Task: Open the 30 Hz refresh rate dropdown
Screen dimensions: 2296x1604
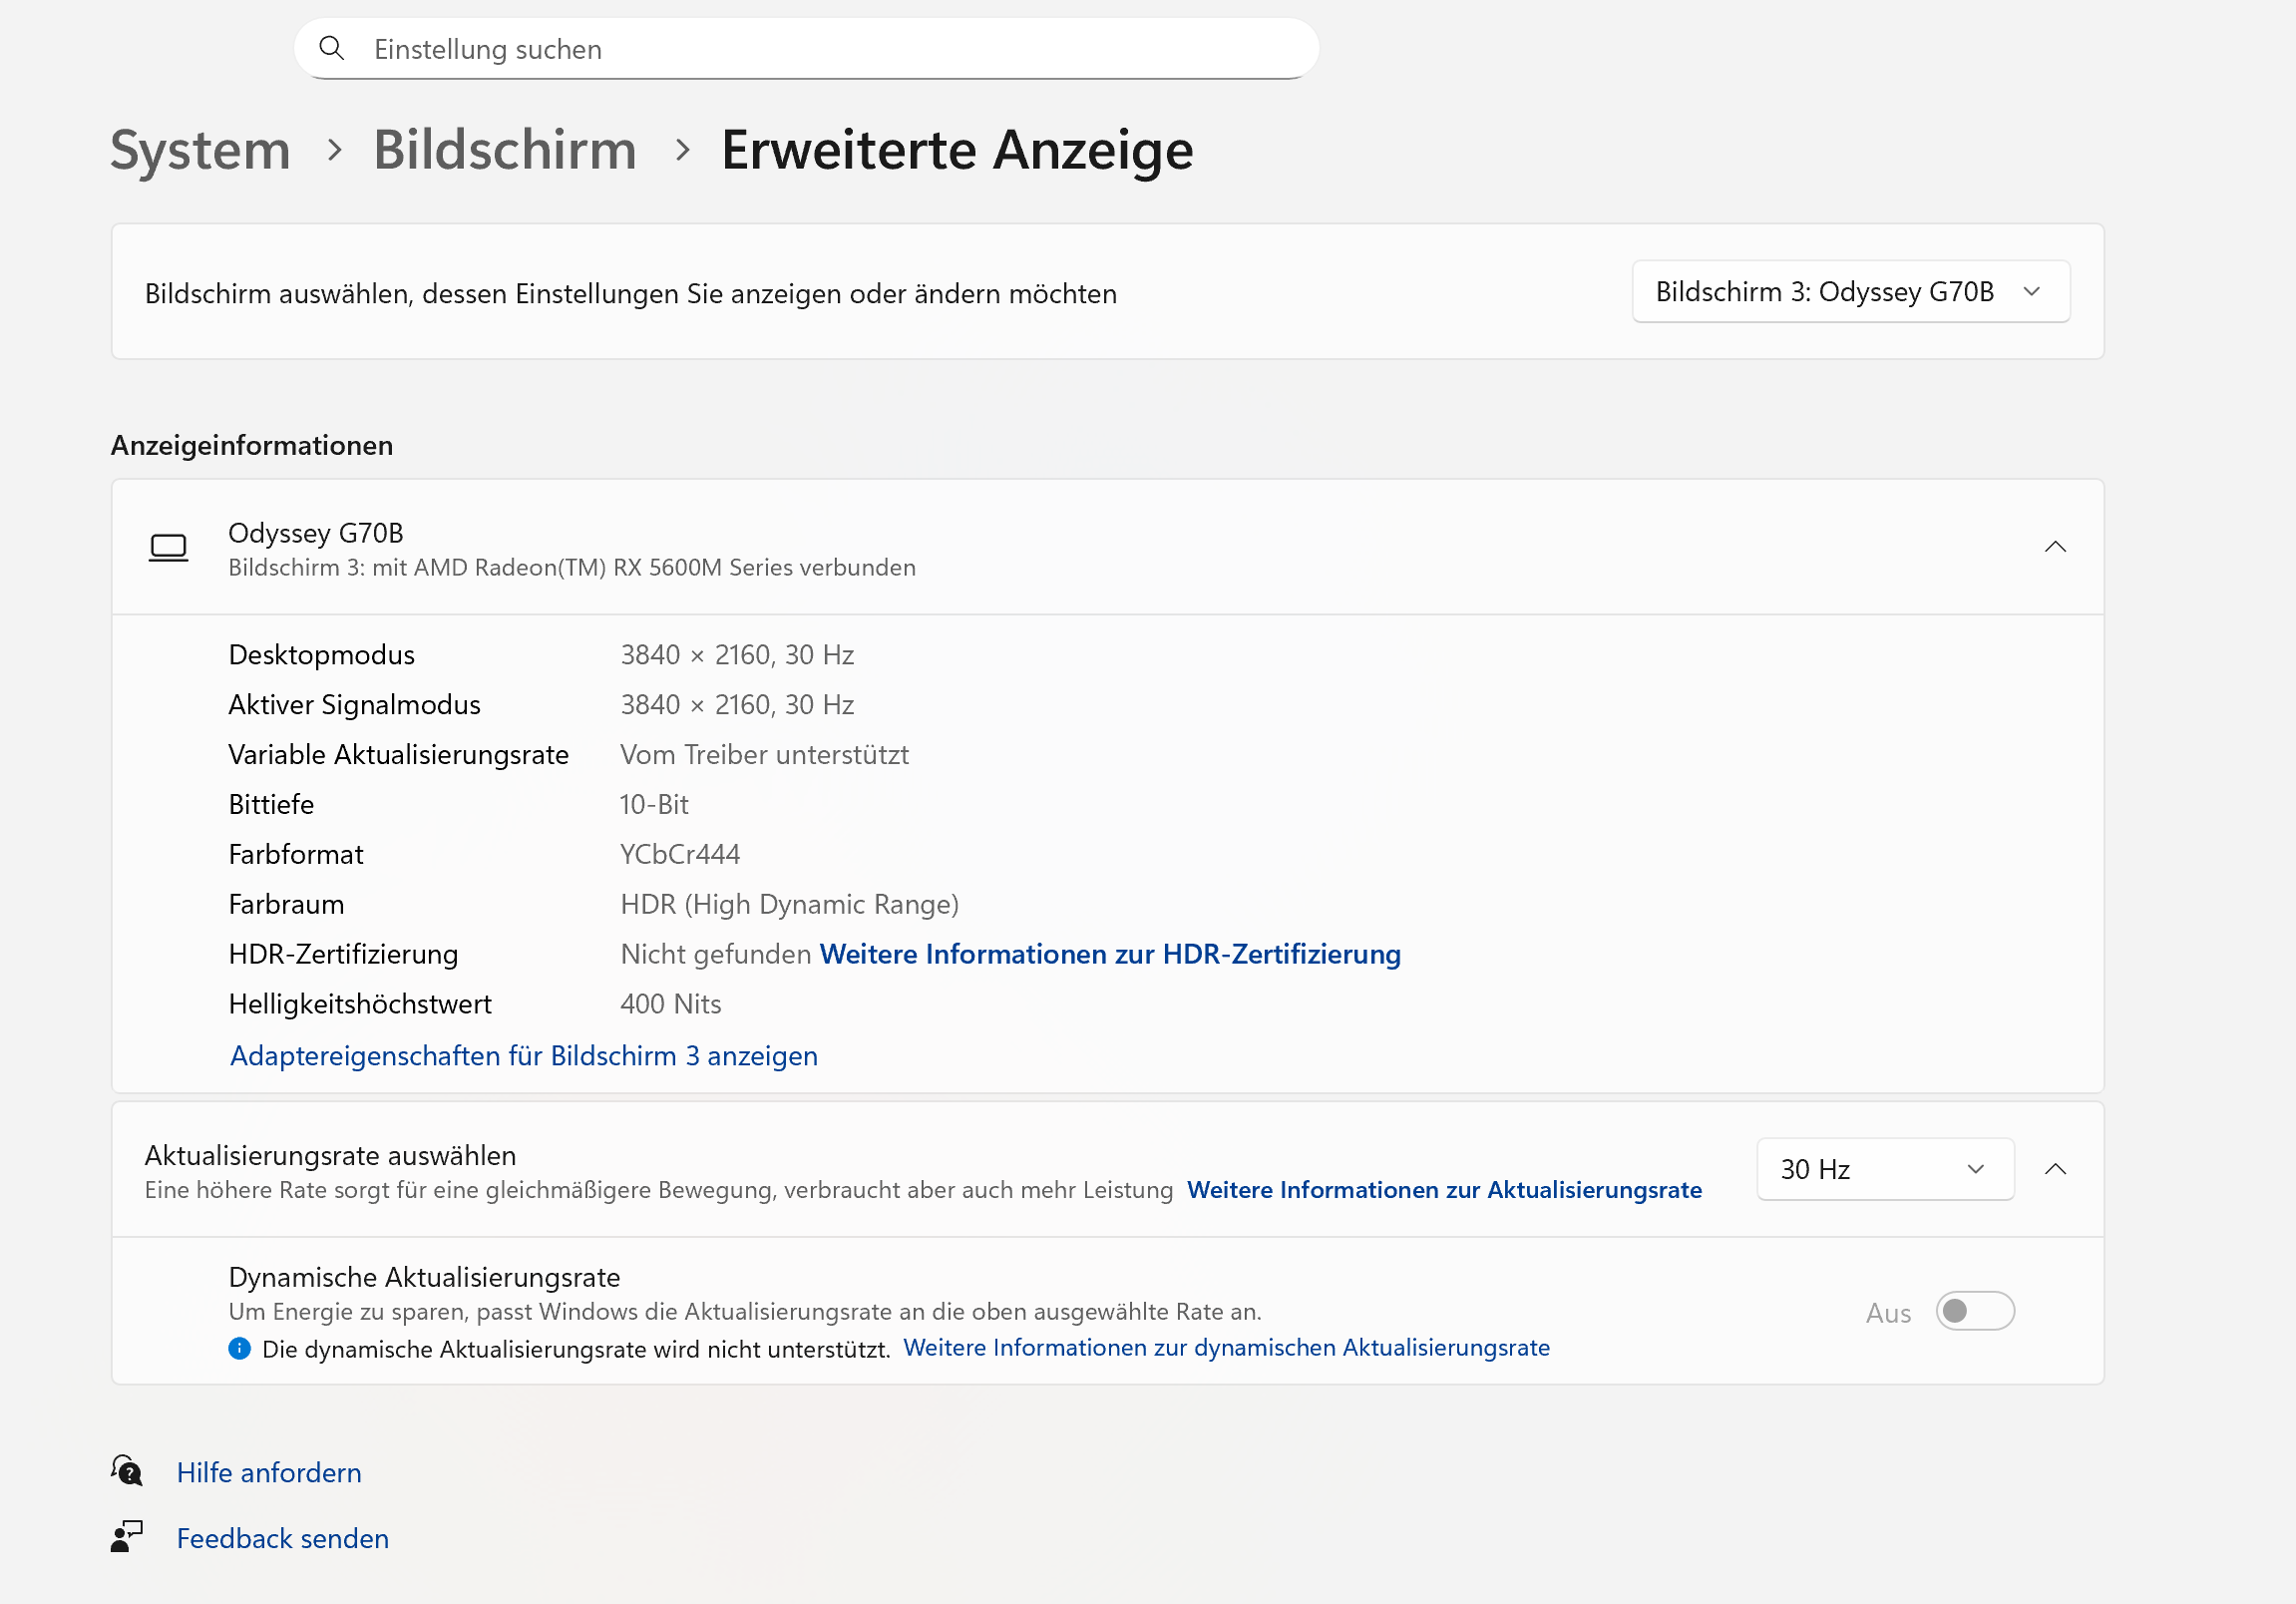Action: pos(1884,1169)
